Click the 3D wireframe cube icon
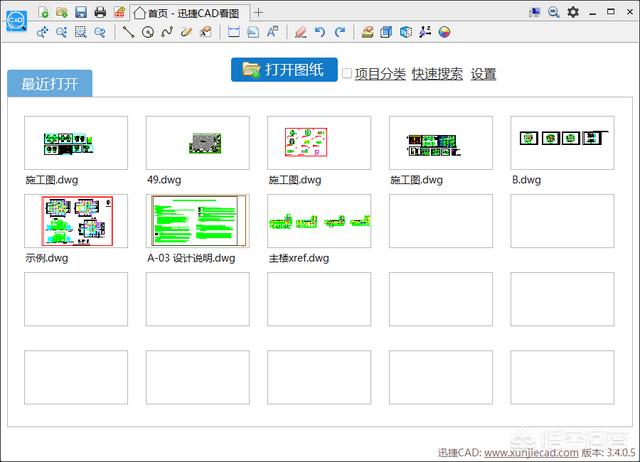The image size is (640, 462). tap(386, 32)
